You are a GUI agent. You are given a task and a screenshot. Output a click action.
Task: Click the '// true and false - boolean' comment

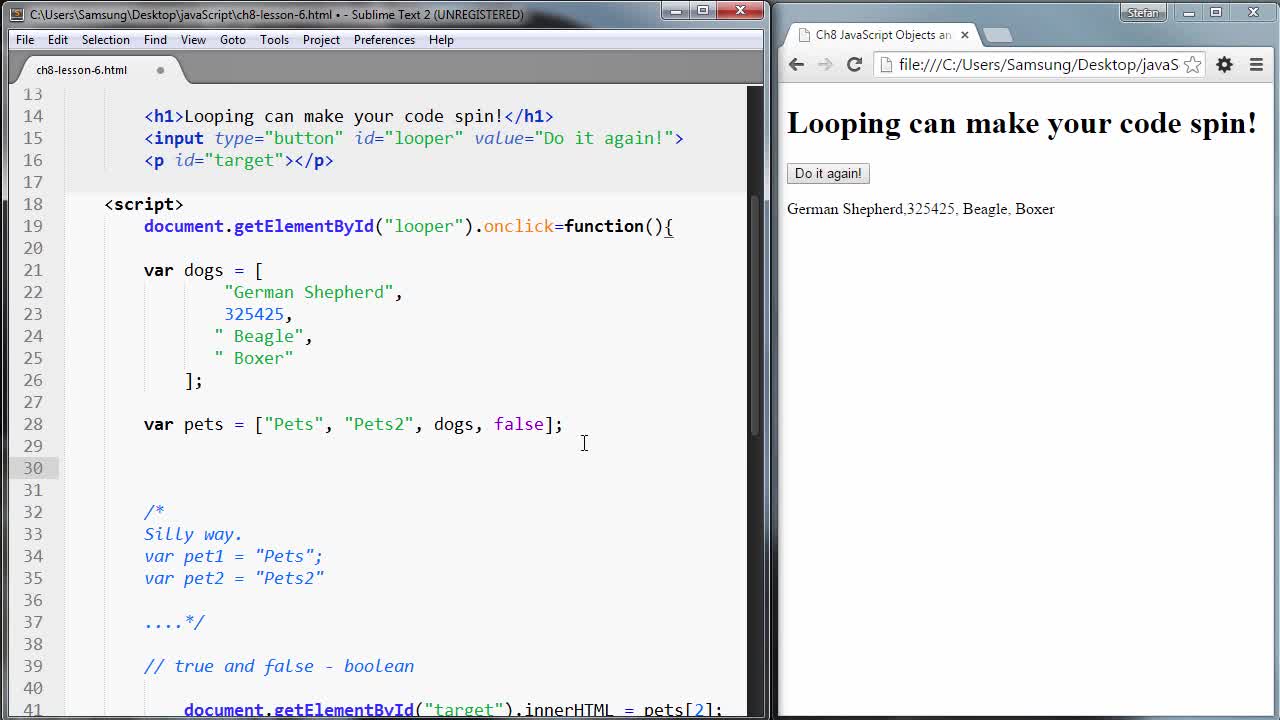[x=279, y=666]
